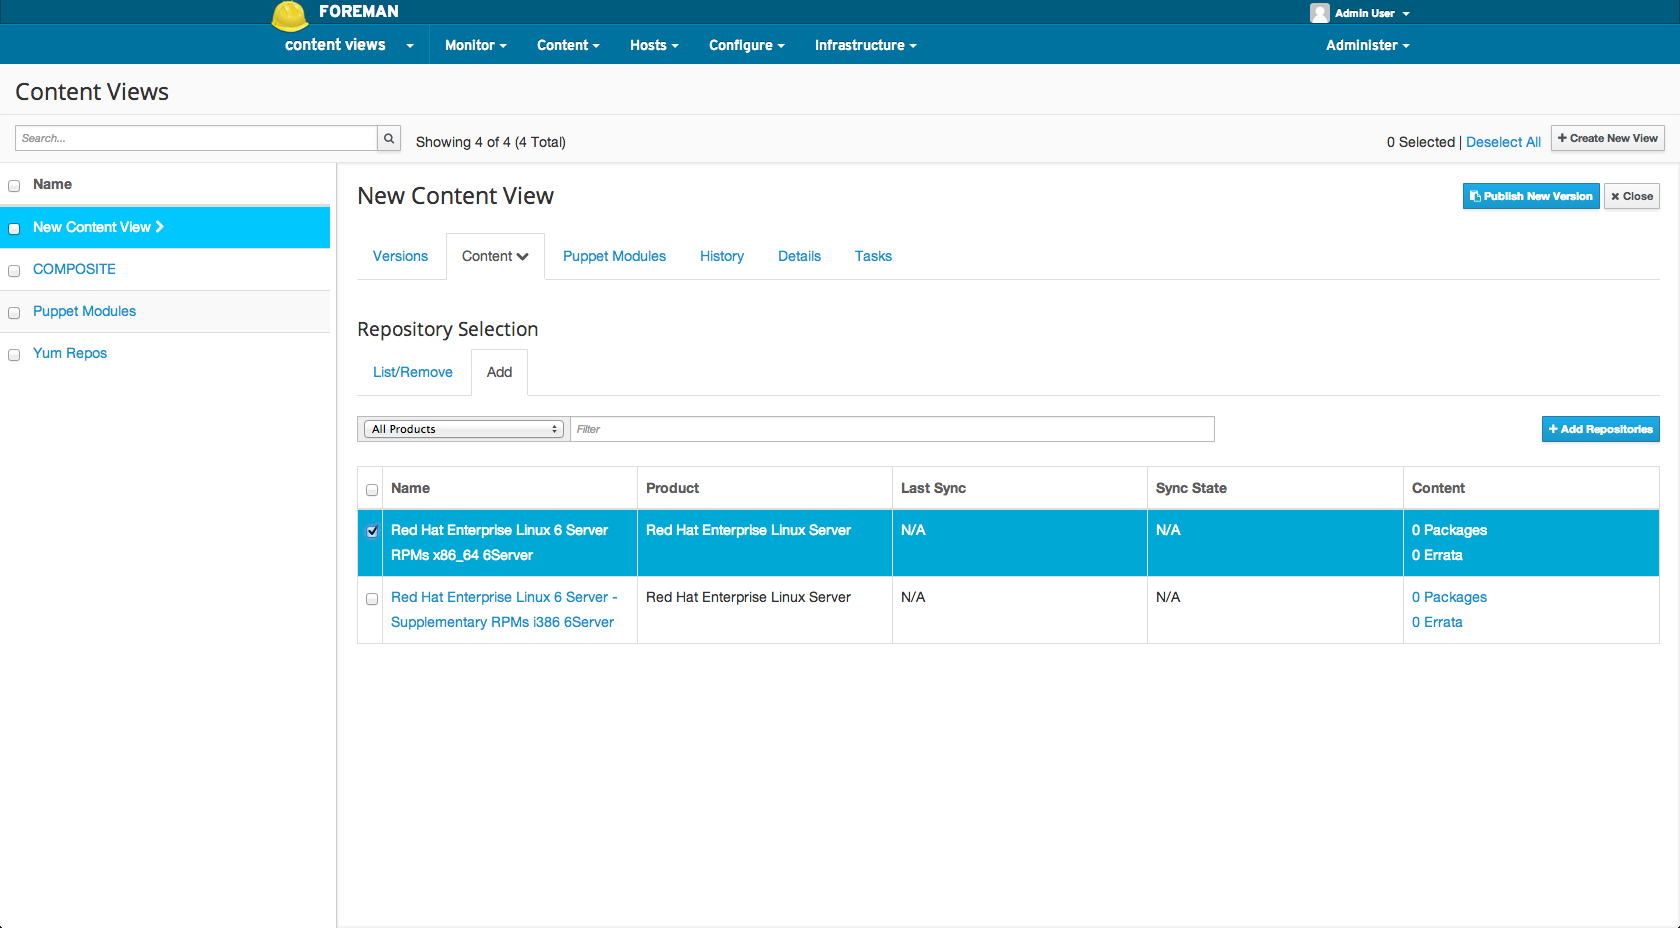Toggle the select-all checkbox beside the content views Name header
Screen dimensions: 1680x928
click(x=14, y=186)
